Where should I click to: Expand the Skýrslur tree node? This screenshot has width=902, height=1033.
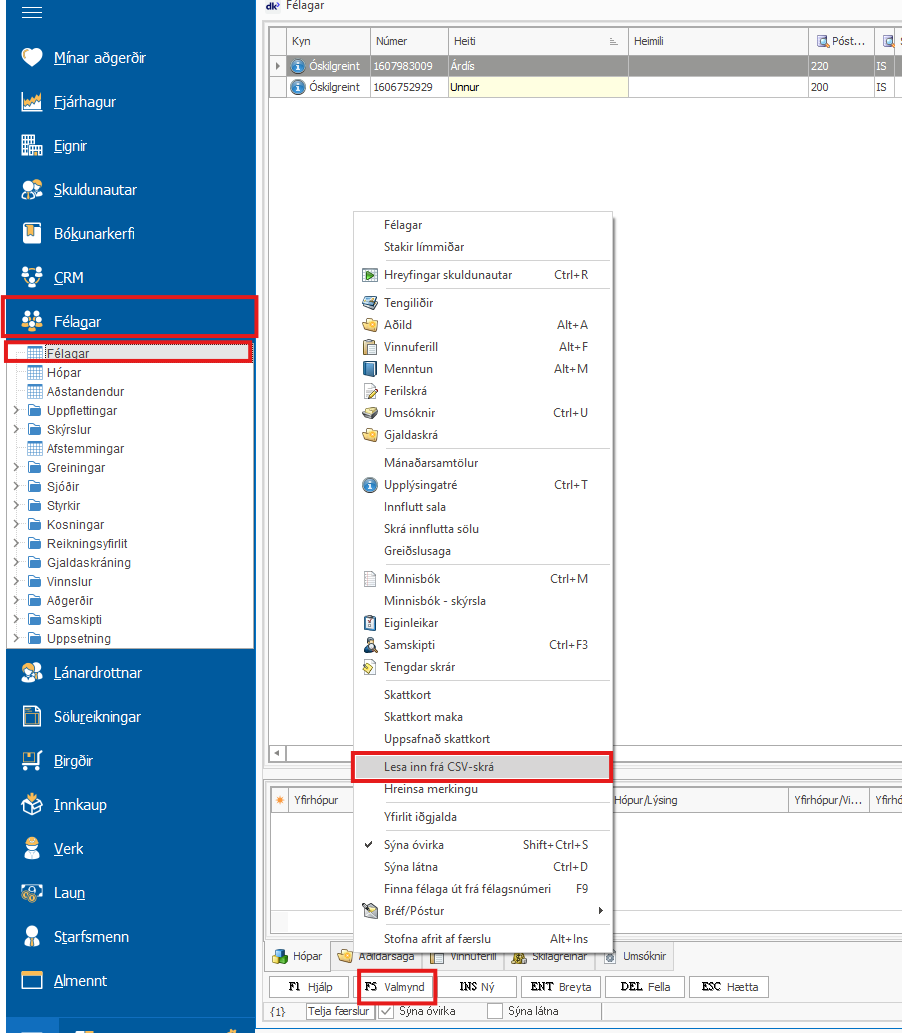pyautogui.click(x=15, y=430)
